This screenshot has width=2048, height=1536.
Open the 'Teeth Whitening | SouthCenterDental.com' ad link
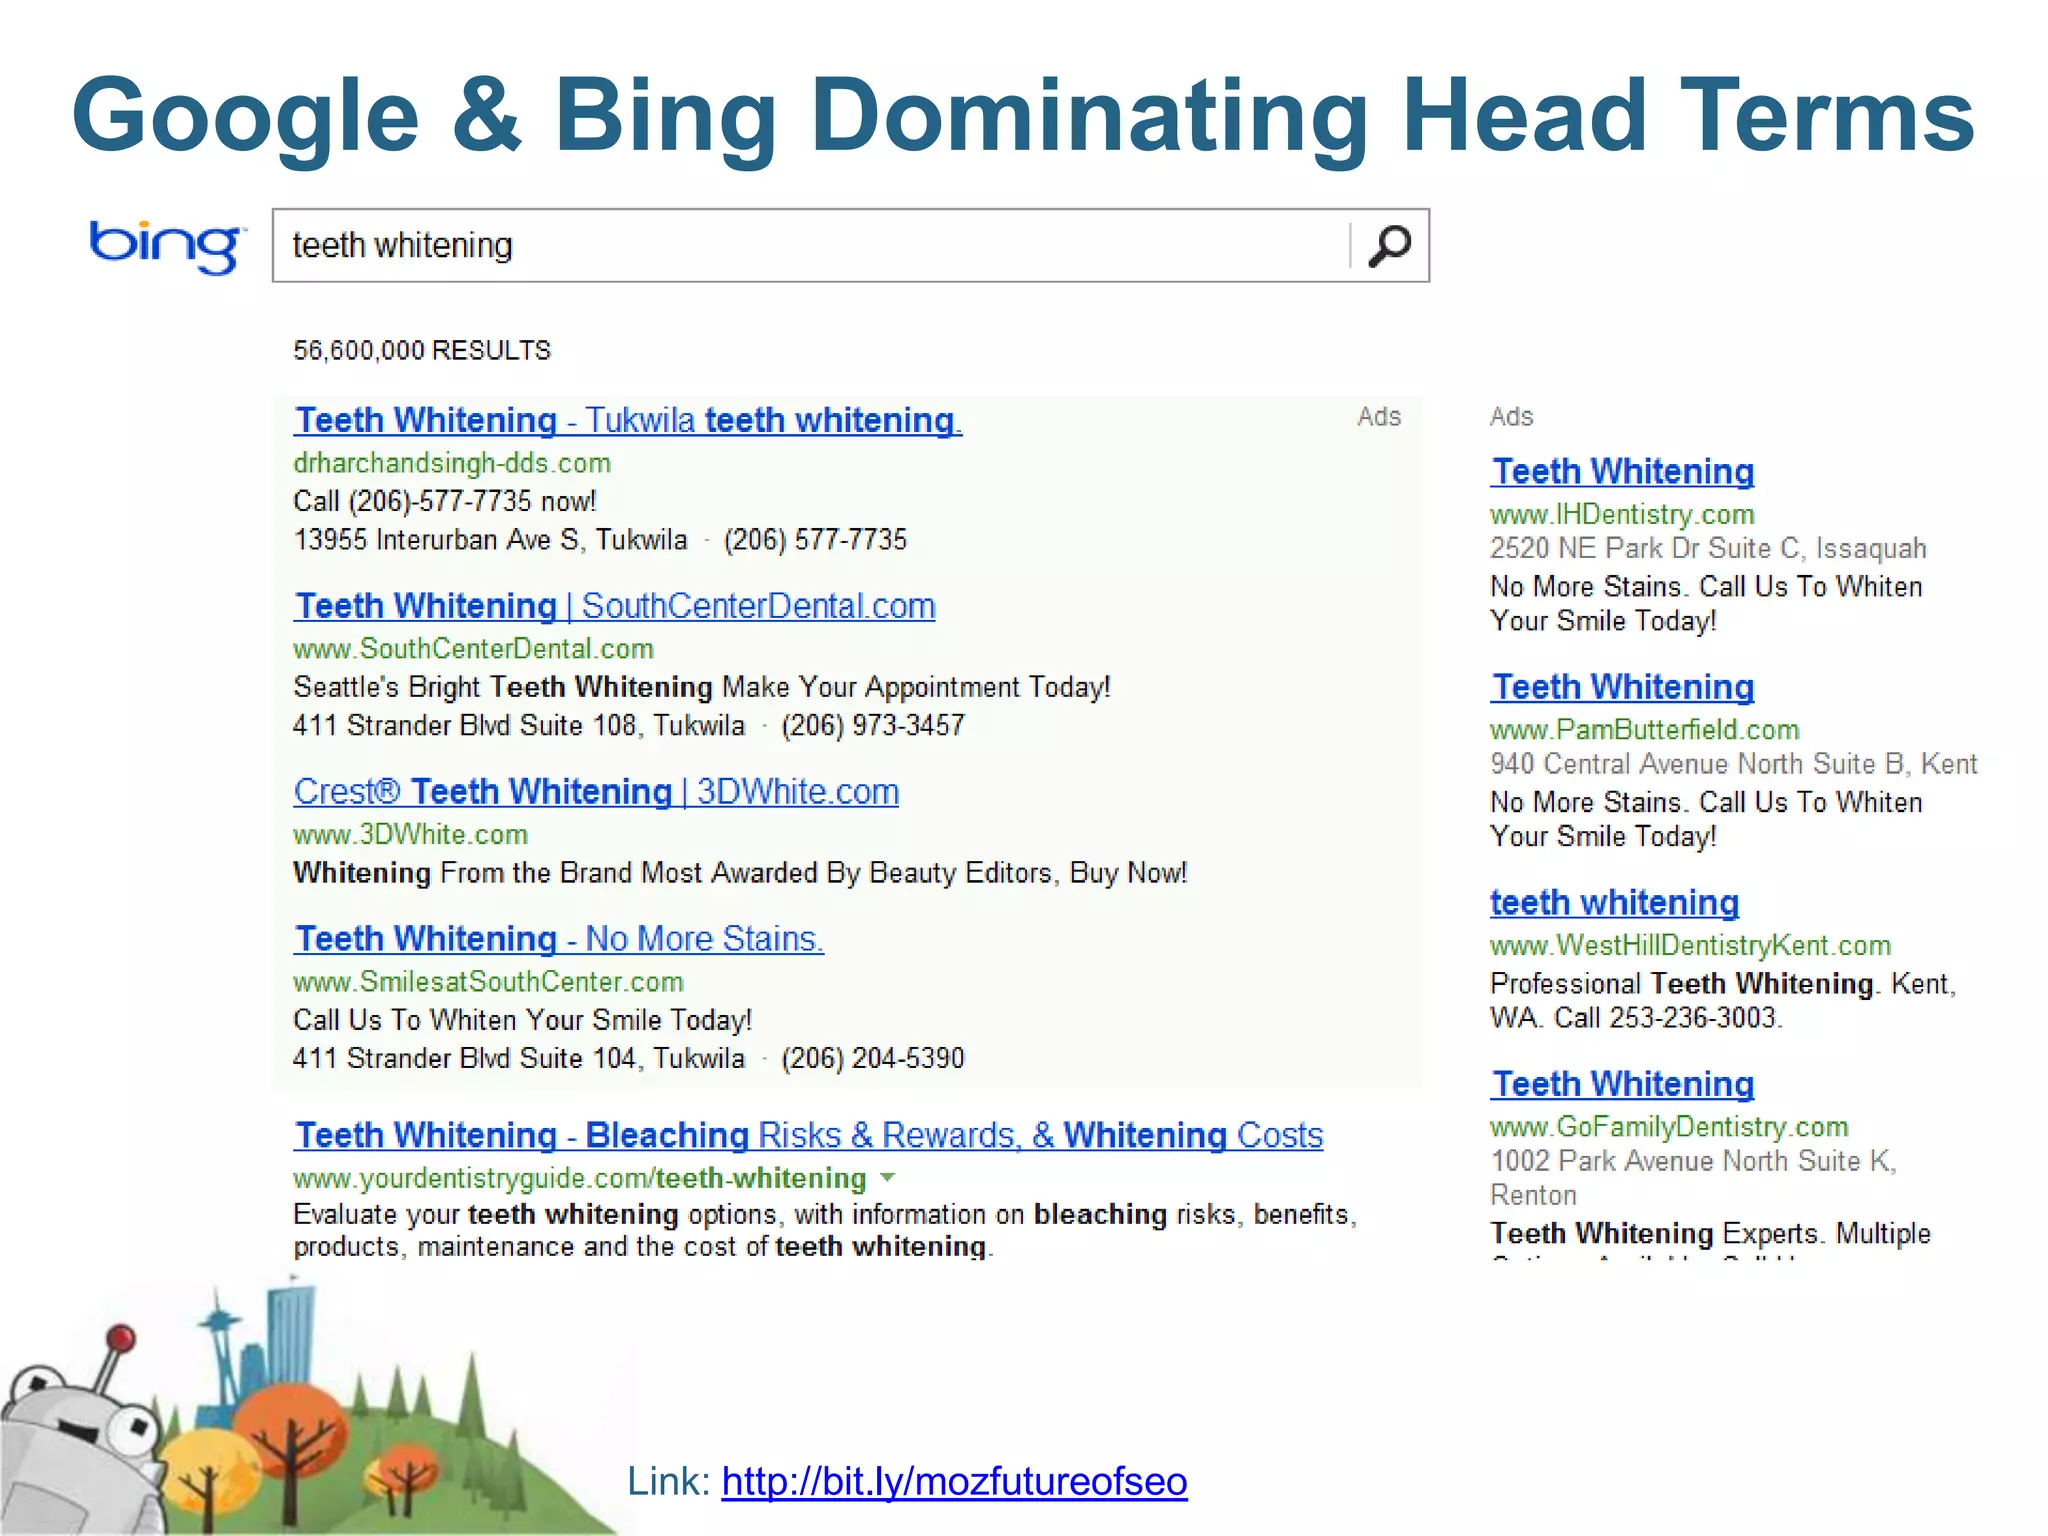[x=615, y=606]
